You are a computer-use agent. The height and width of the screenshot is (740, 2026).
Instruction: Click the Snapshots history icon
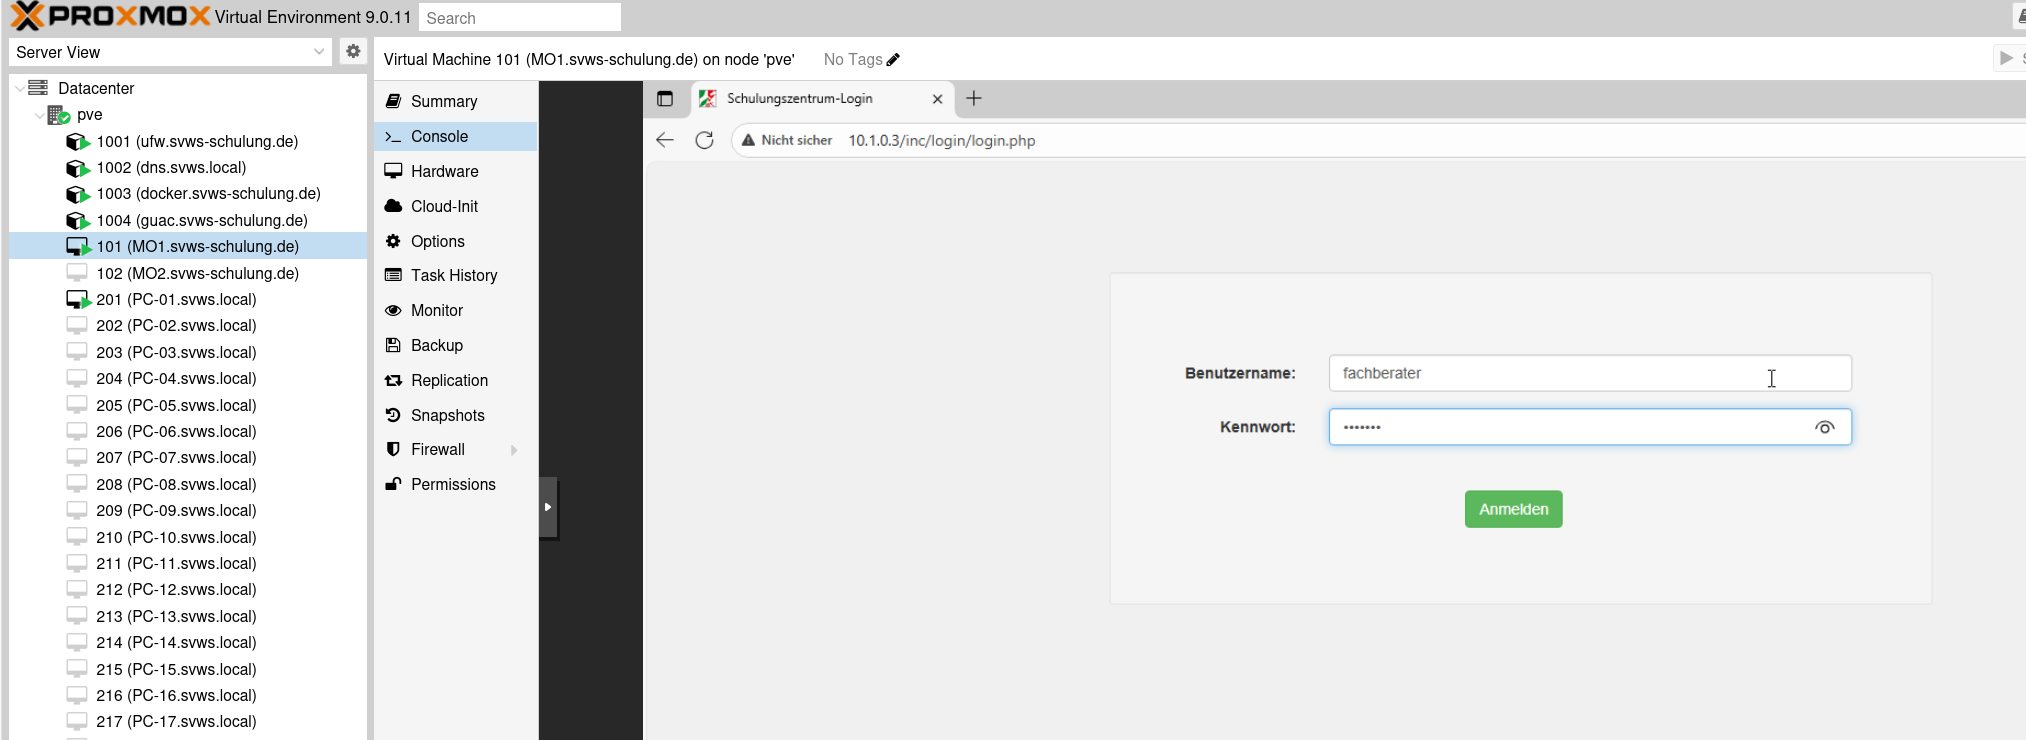pyautogui.click(x=393, y=415)
